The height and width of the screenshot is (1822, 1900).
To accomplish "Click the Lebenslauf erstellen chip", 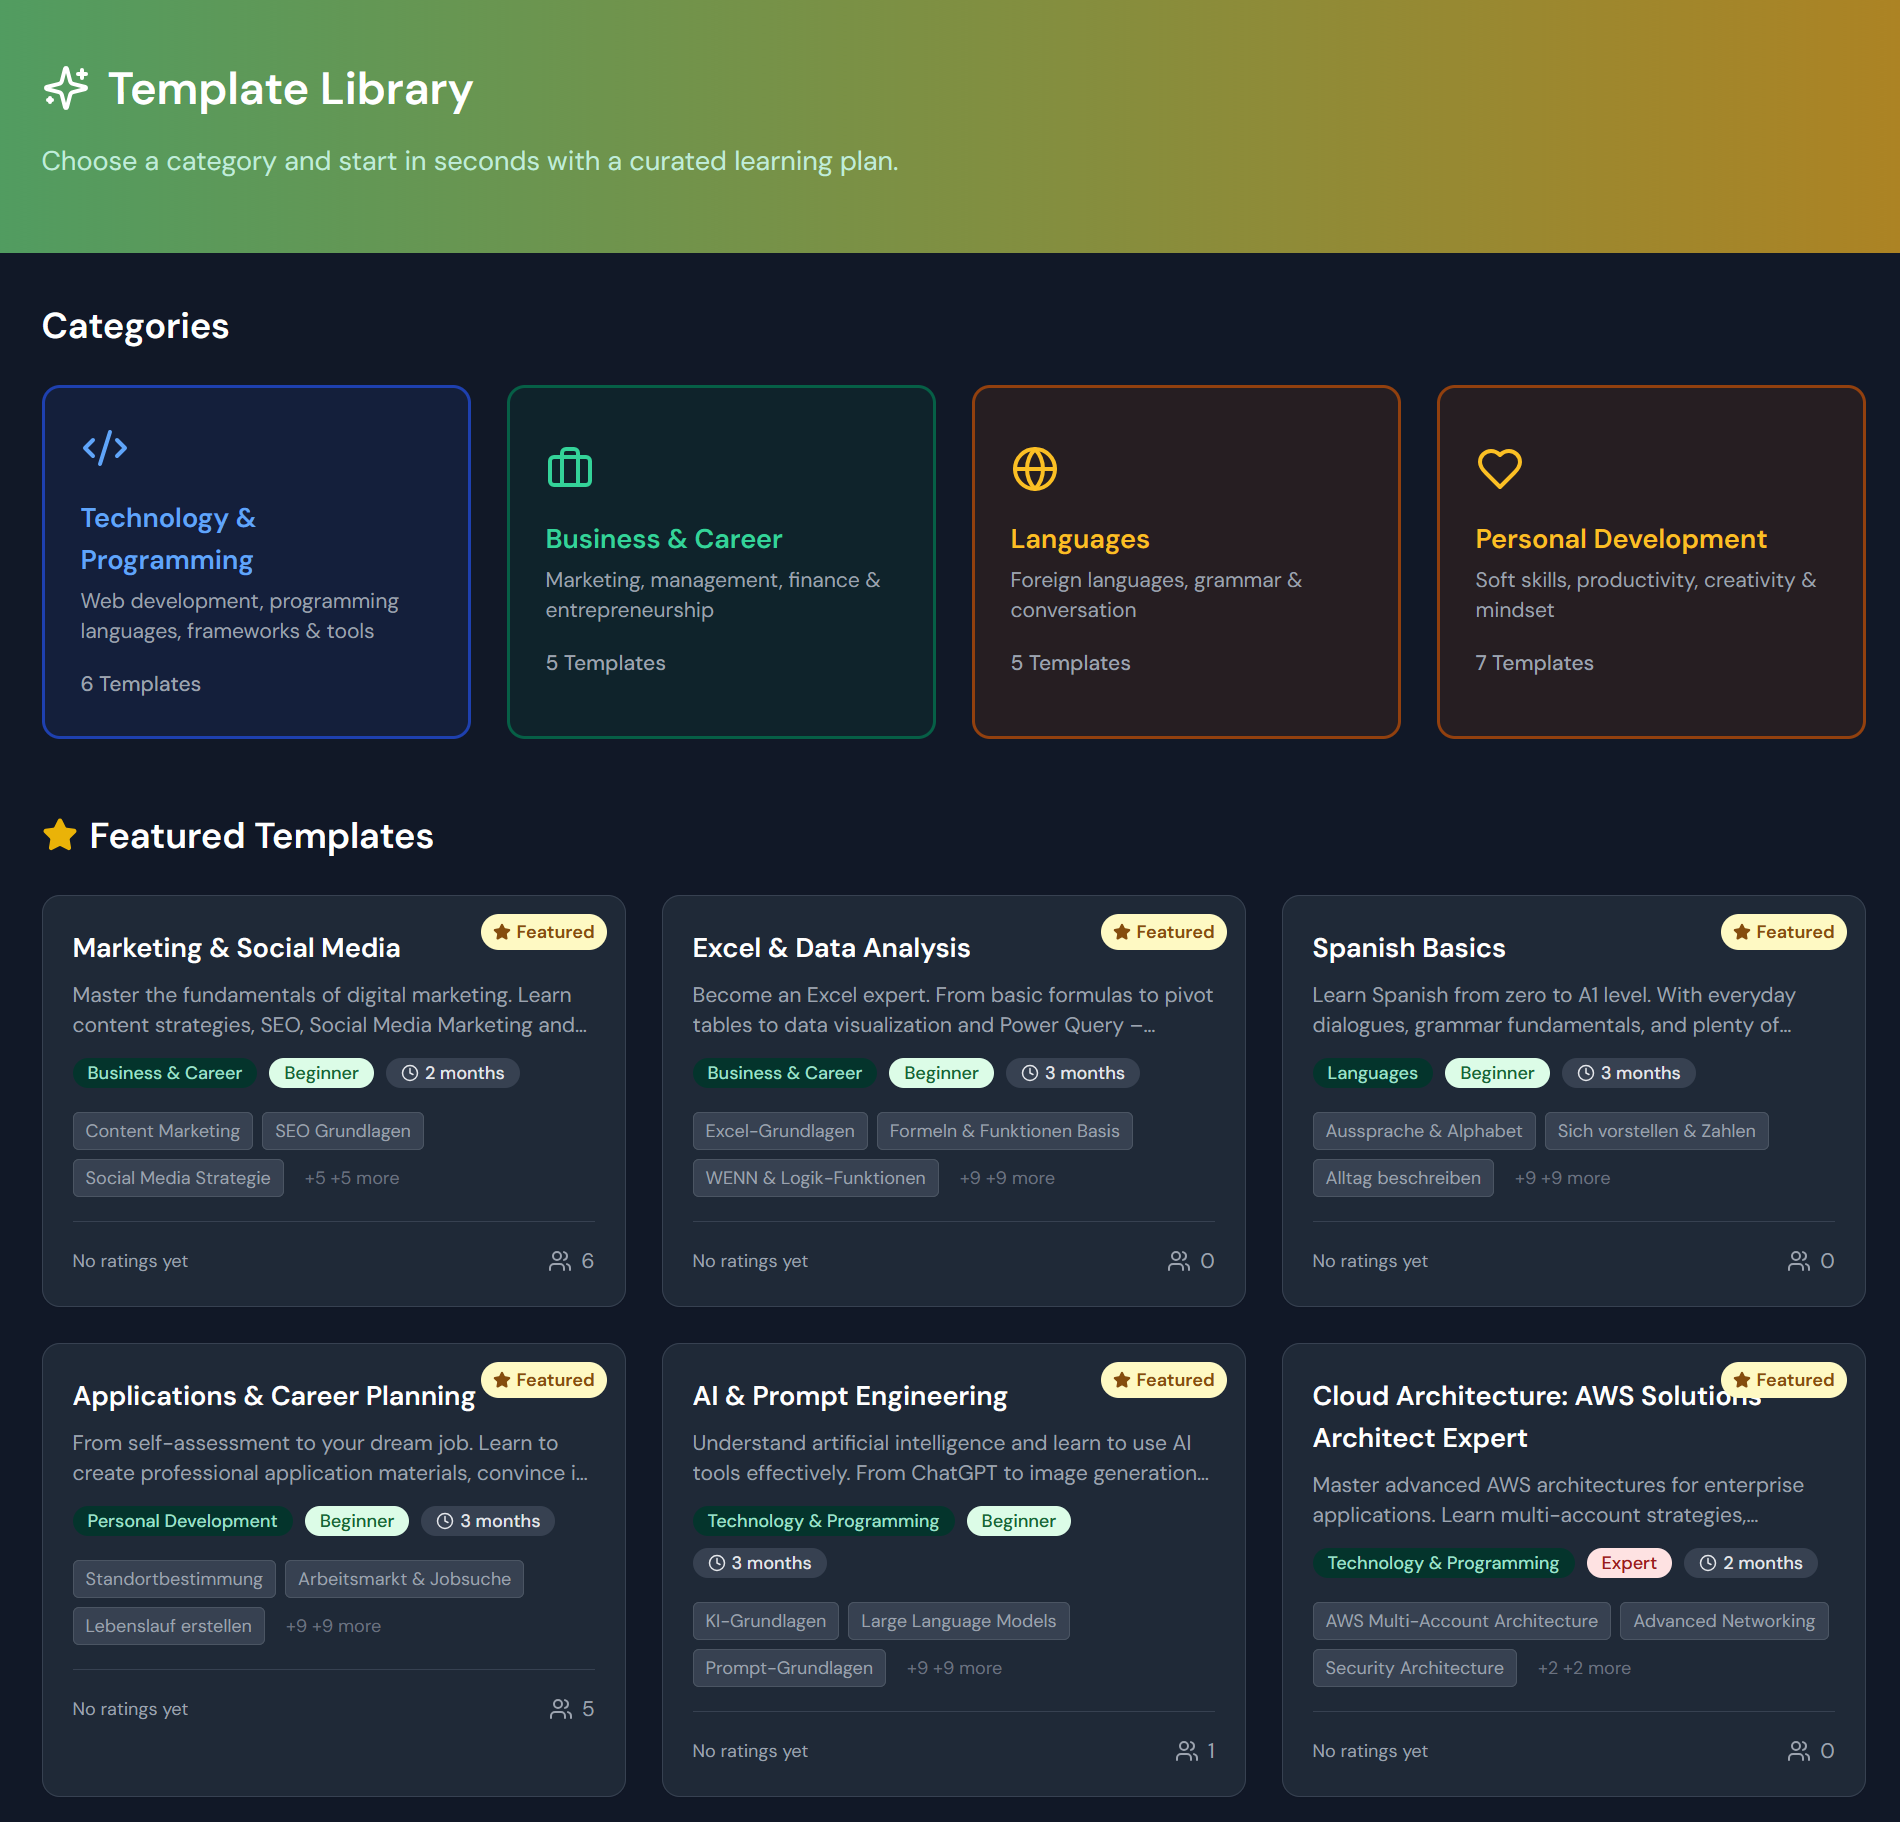I will 169,1626.
